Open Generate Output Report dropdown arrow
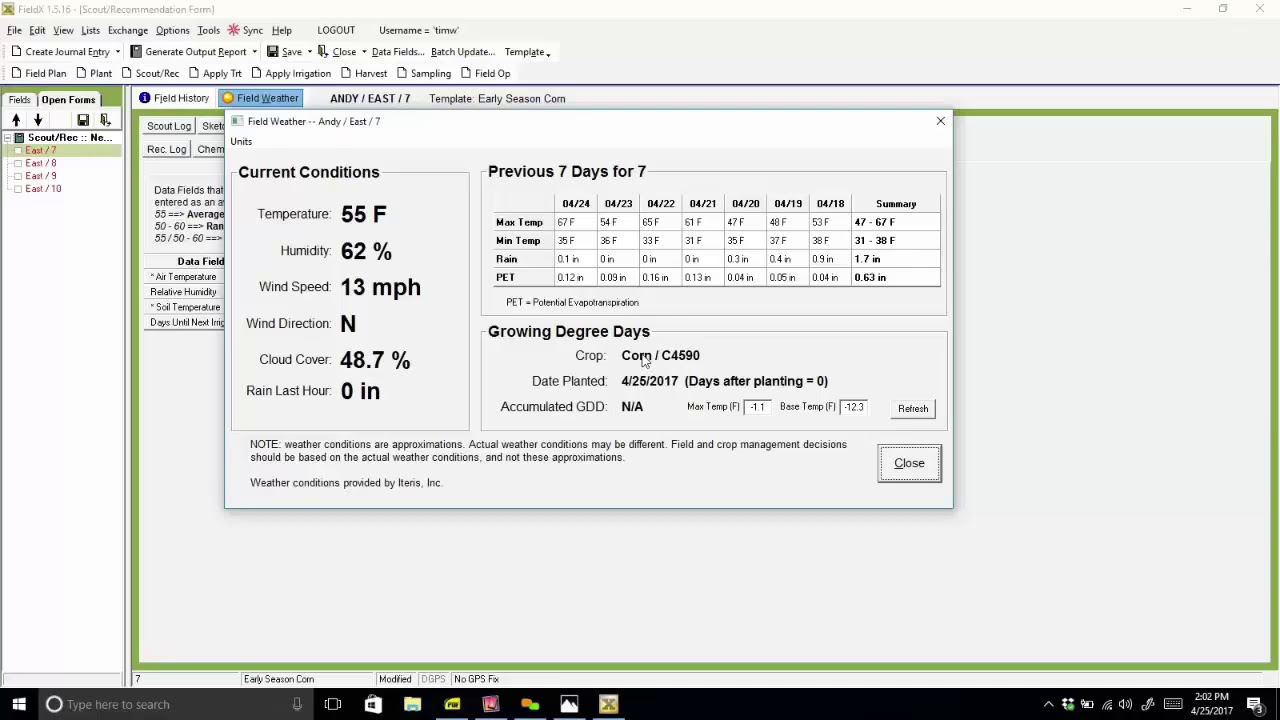The width and height of the screenshot is (1280, 720). click(x=254, y=52)
